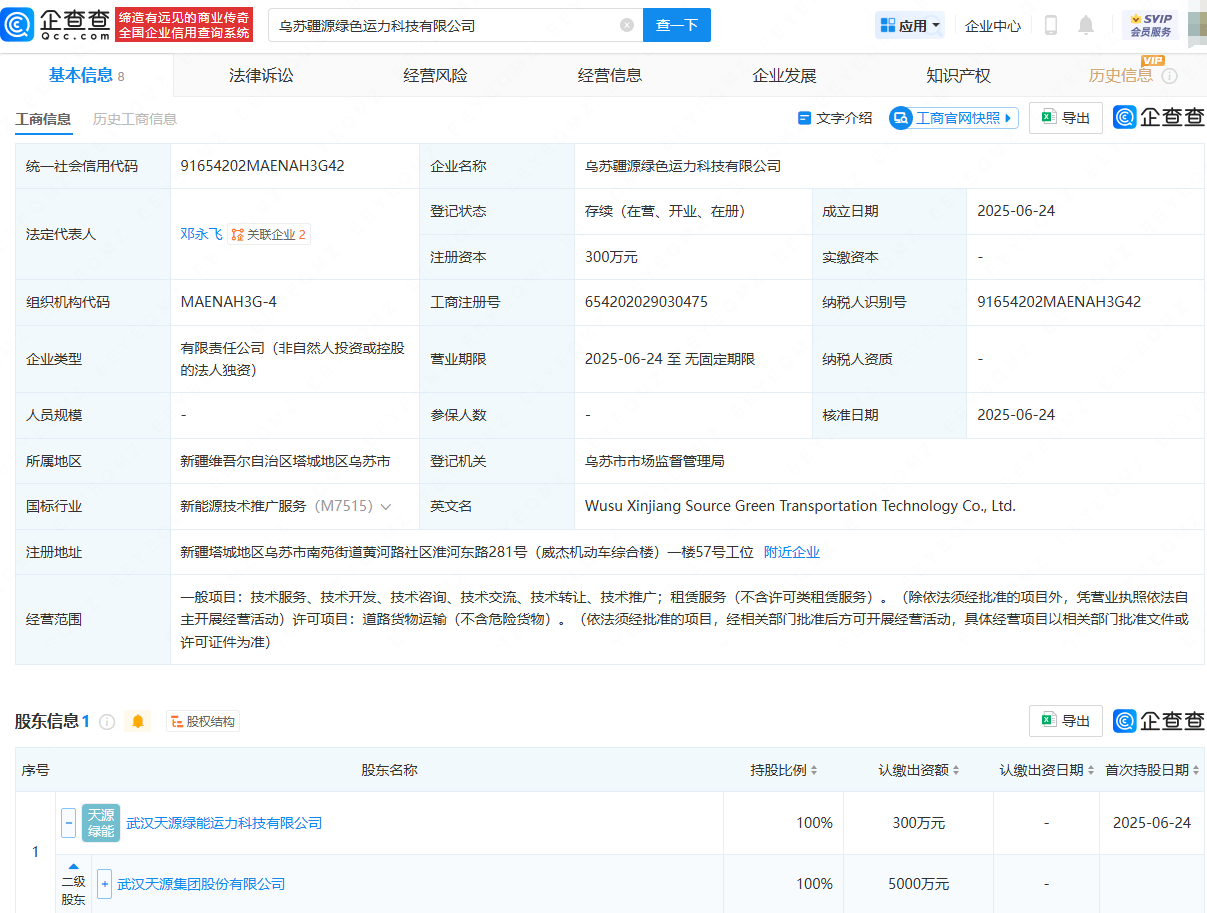Expand the 国标行业 industry chevron
The image size is (1207, 913).
(386, 507)
